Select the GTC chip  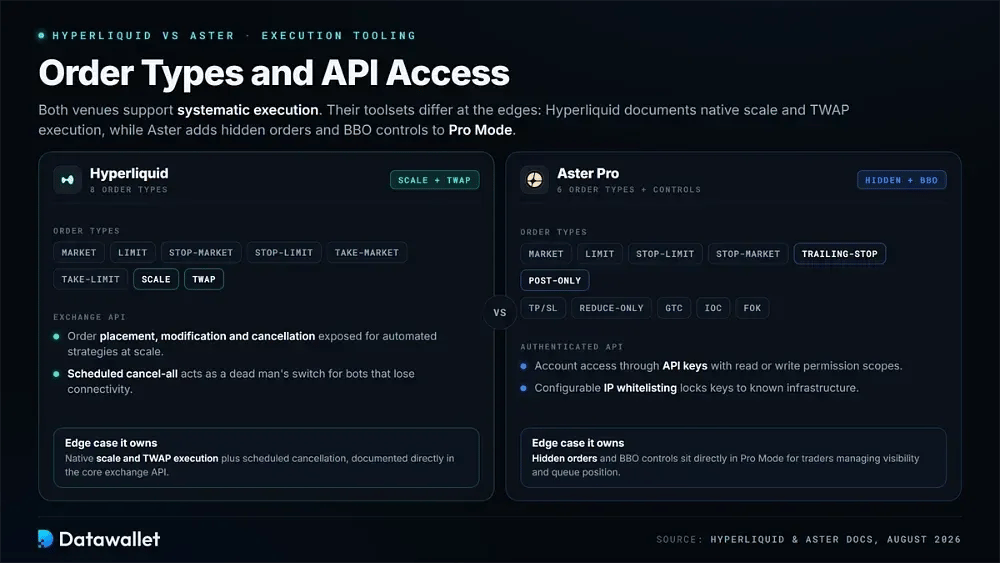click(674, 308)
